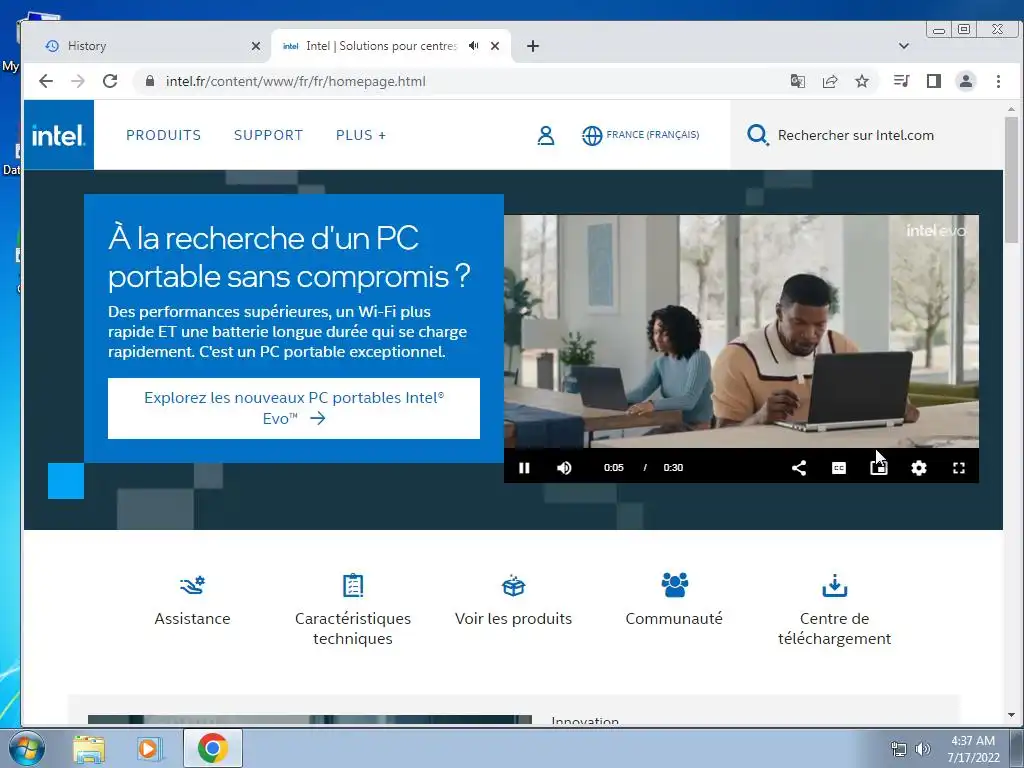This screenshot has height=768, width=1024.
Task: Open the media controls icon in toolbar
Action: pos(902,81)
